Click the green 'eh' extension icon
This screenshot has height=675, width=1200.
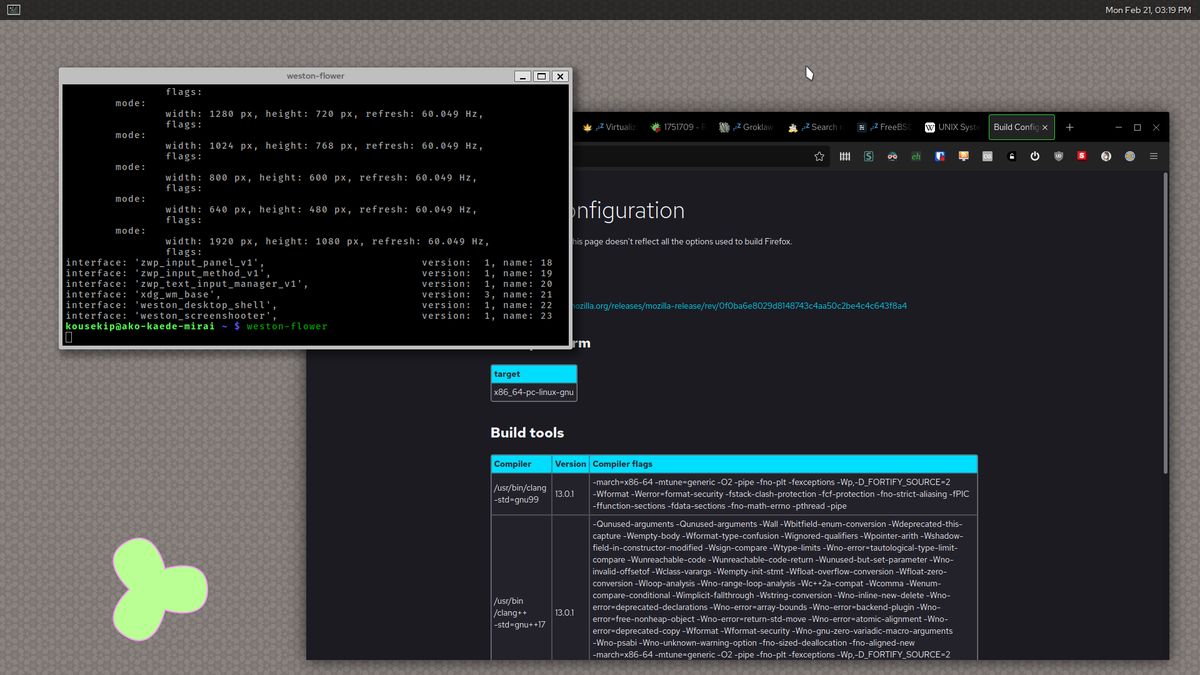915,156
